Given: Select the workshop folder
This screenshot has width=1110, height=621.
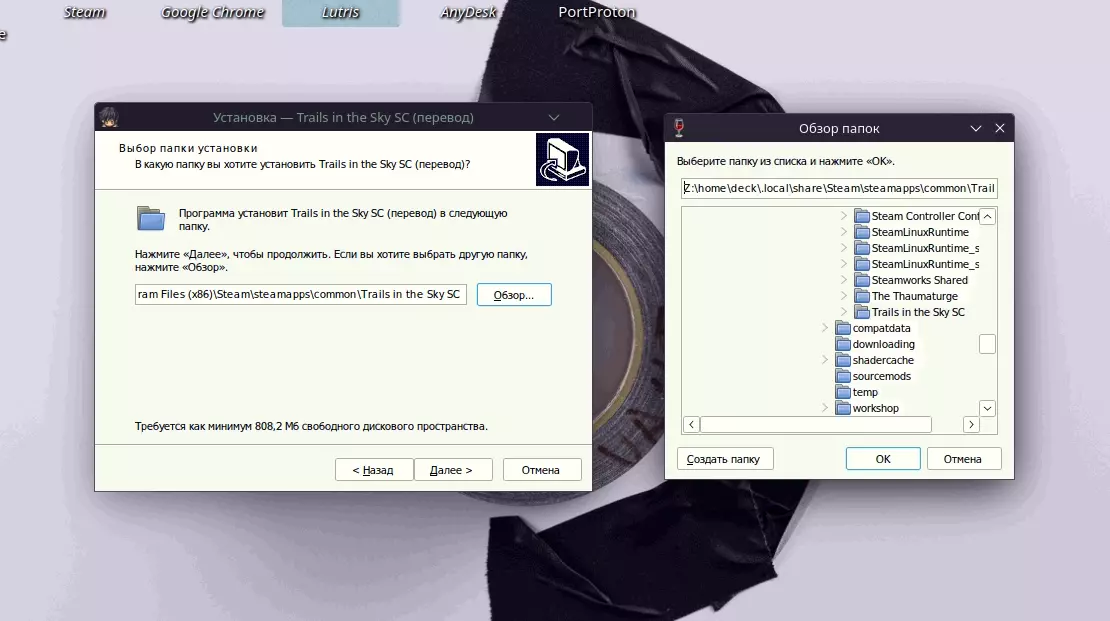Looking at the screenshot, I should 876,408.
